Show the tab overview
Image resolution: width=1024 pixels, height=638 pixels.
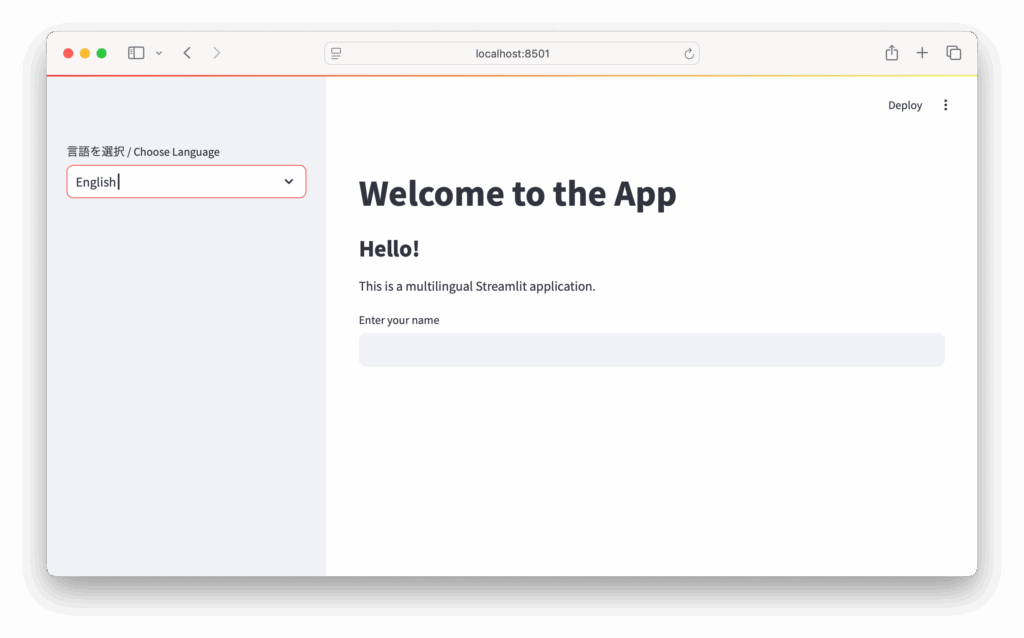(953, 53)
